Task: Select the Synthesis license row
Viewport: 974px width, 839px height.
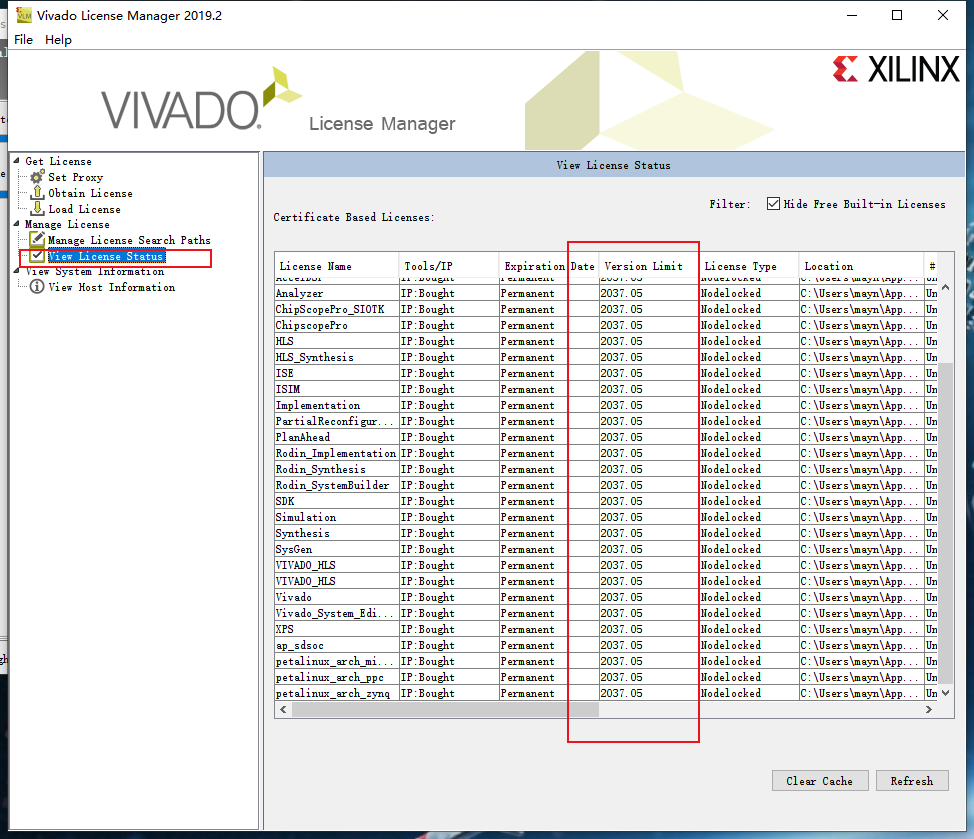Action: point(606,533)
